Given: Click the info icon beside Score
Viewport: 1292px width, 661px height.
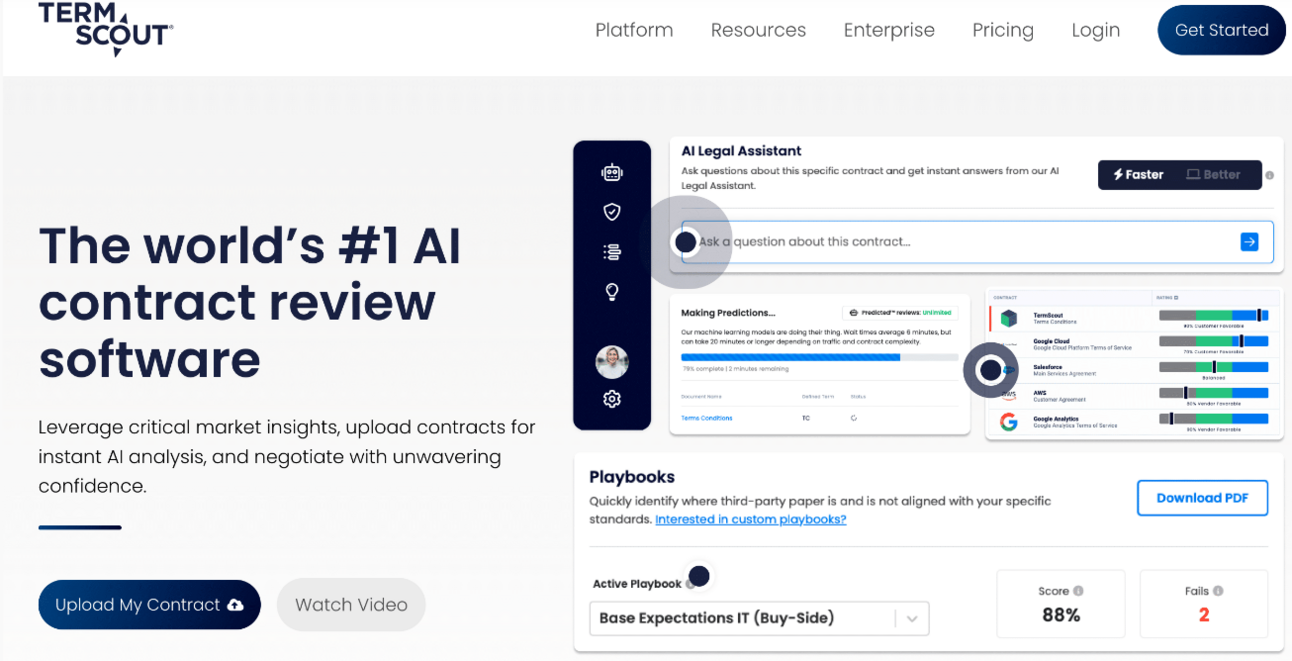Looking at the screenshot, I should (1078, 590).
